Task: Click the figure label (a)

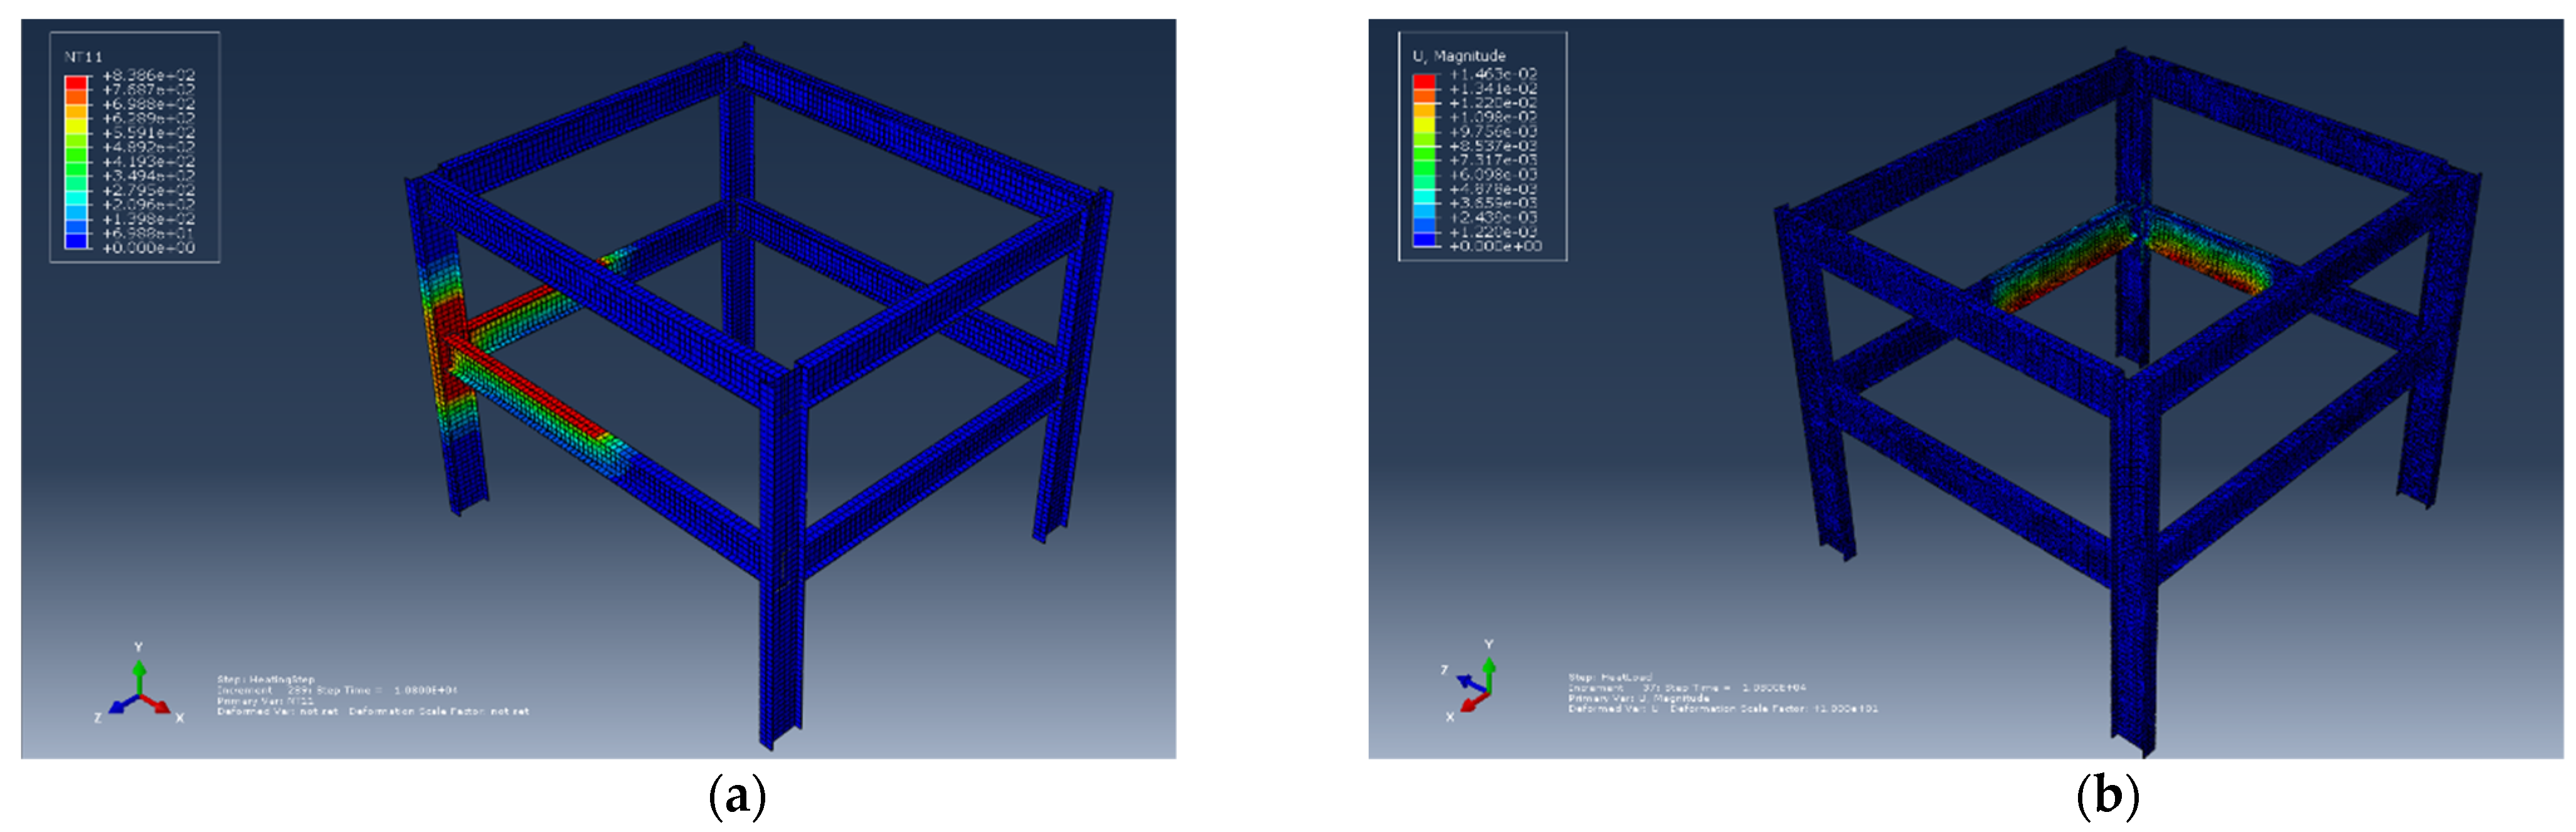Action: [x=737, y=798]
